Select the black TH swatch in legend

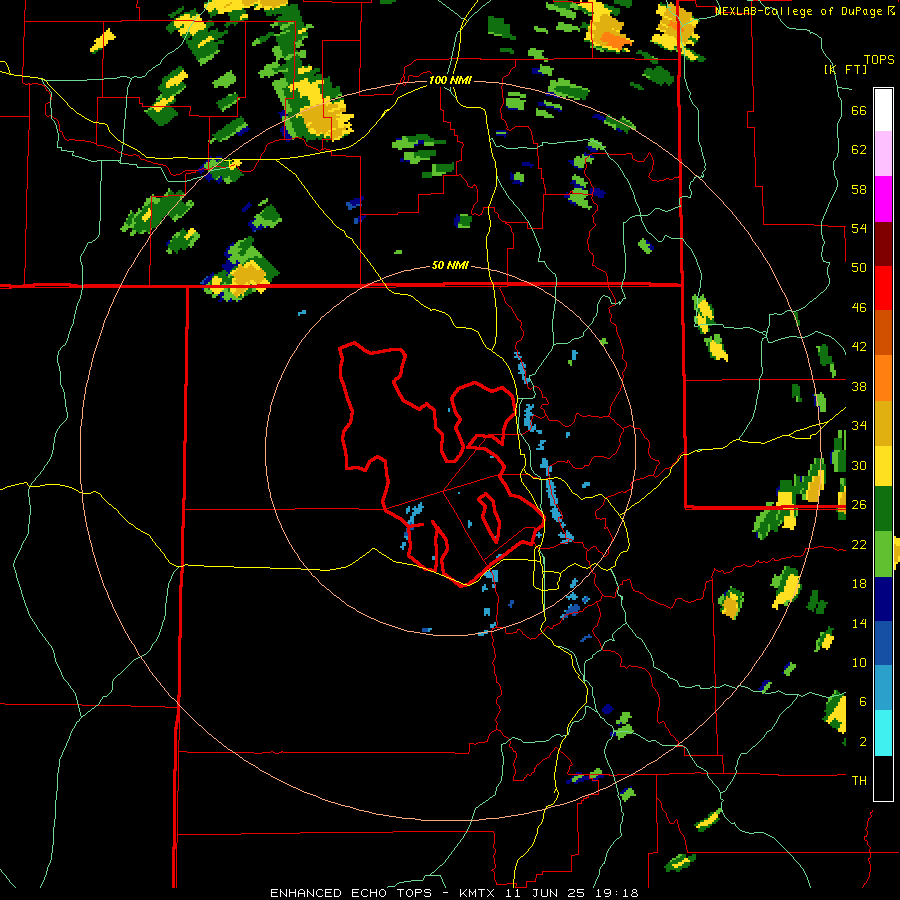(883, 778)
